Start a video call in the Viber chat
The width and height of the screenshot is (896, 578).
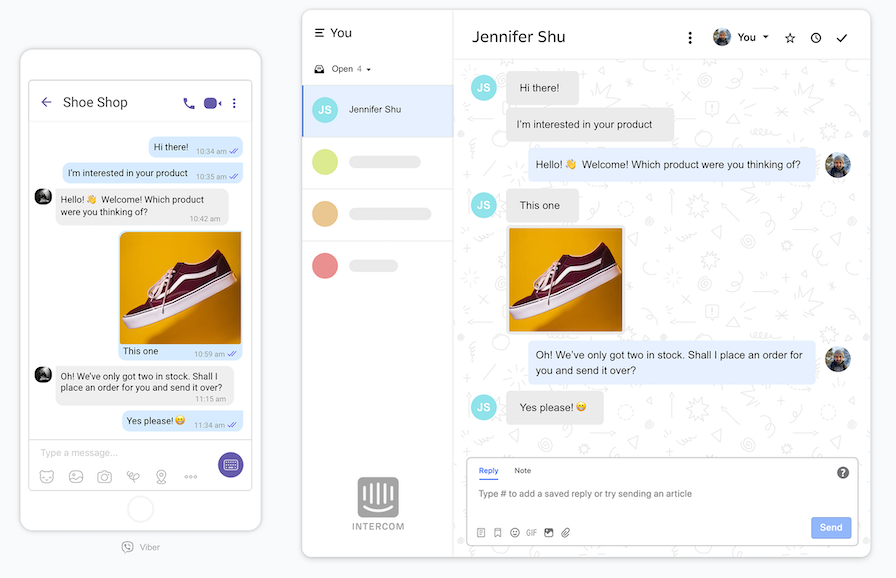tap(211, 102)
